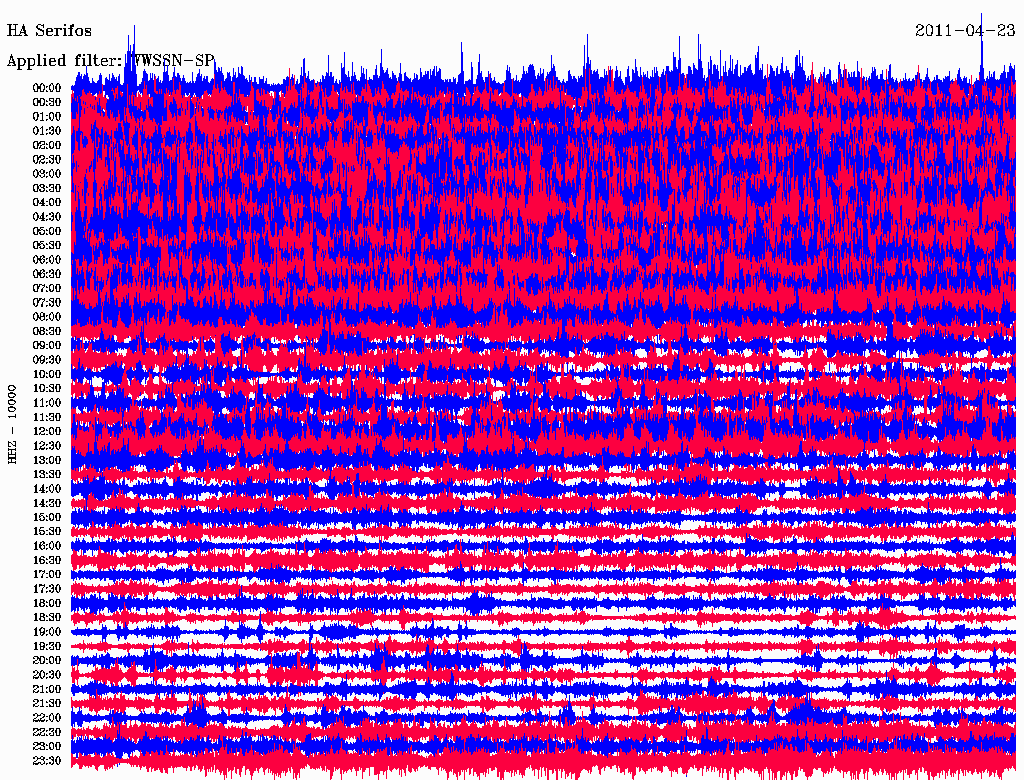This screenshot has width=1024, height=780.
Task: Select the 07:30 time label
Action: tap(47, 302)
